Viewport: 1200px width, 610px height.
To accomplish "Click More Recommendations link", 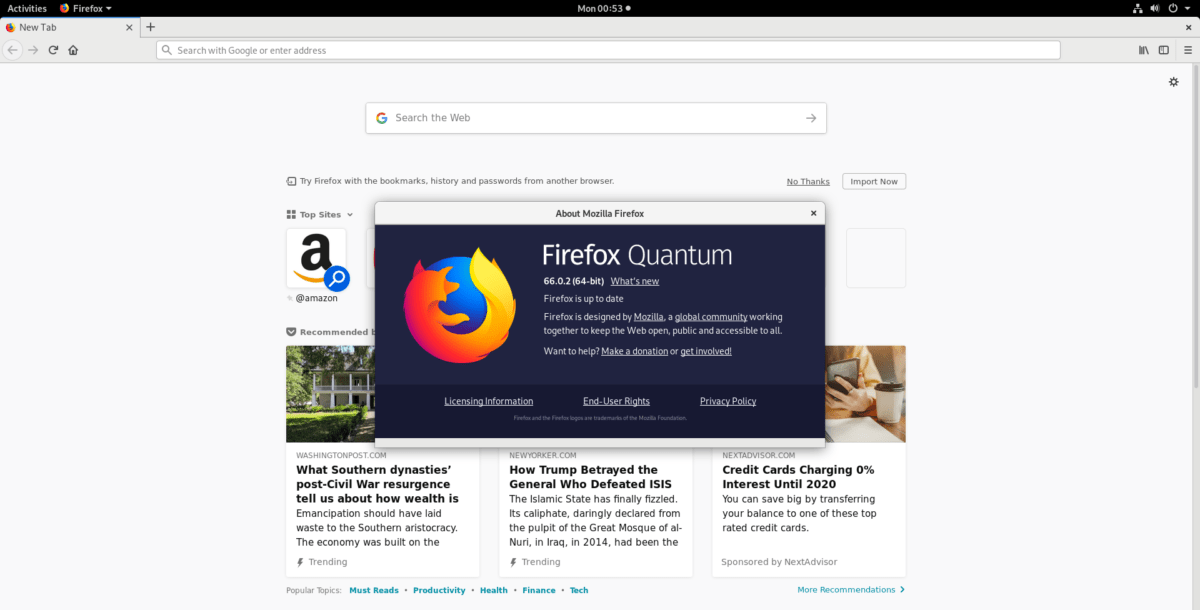I will point(851,590).
